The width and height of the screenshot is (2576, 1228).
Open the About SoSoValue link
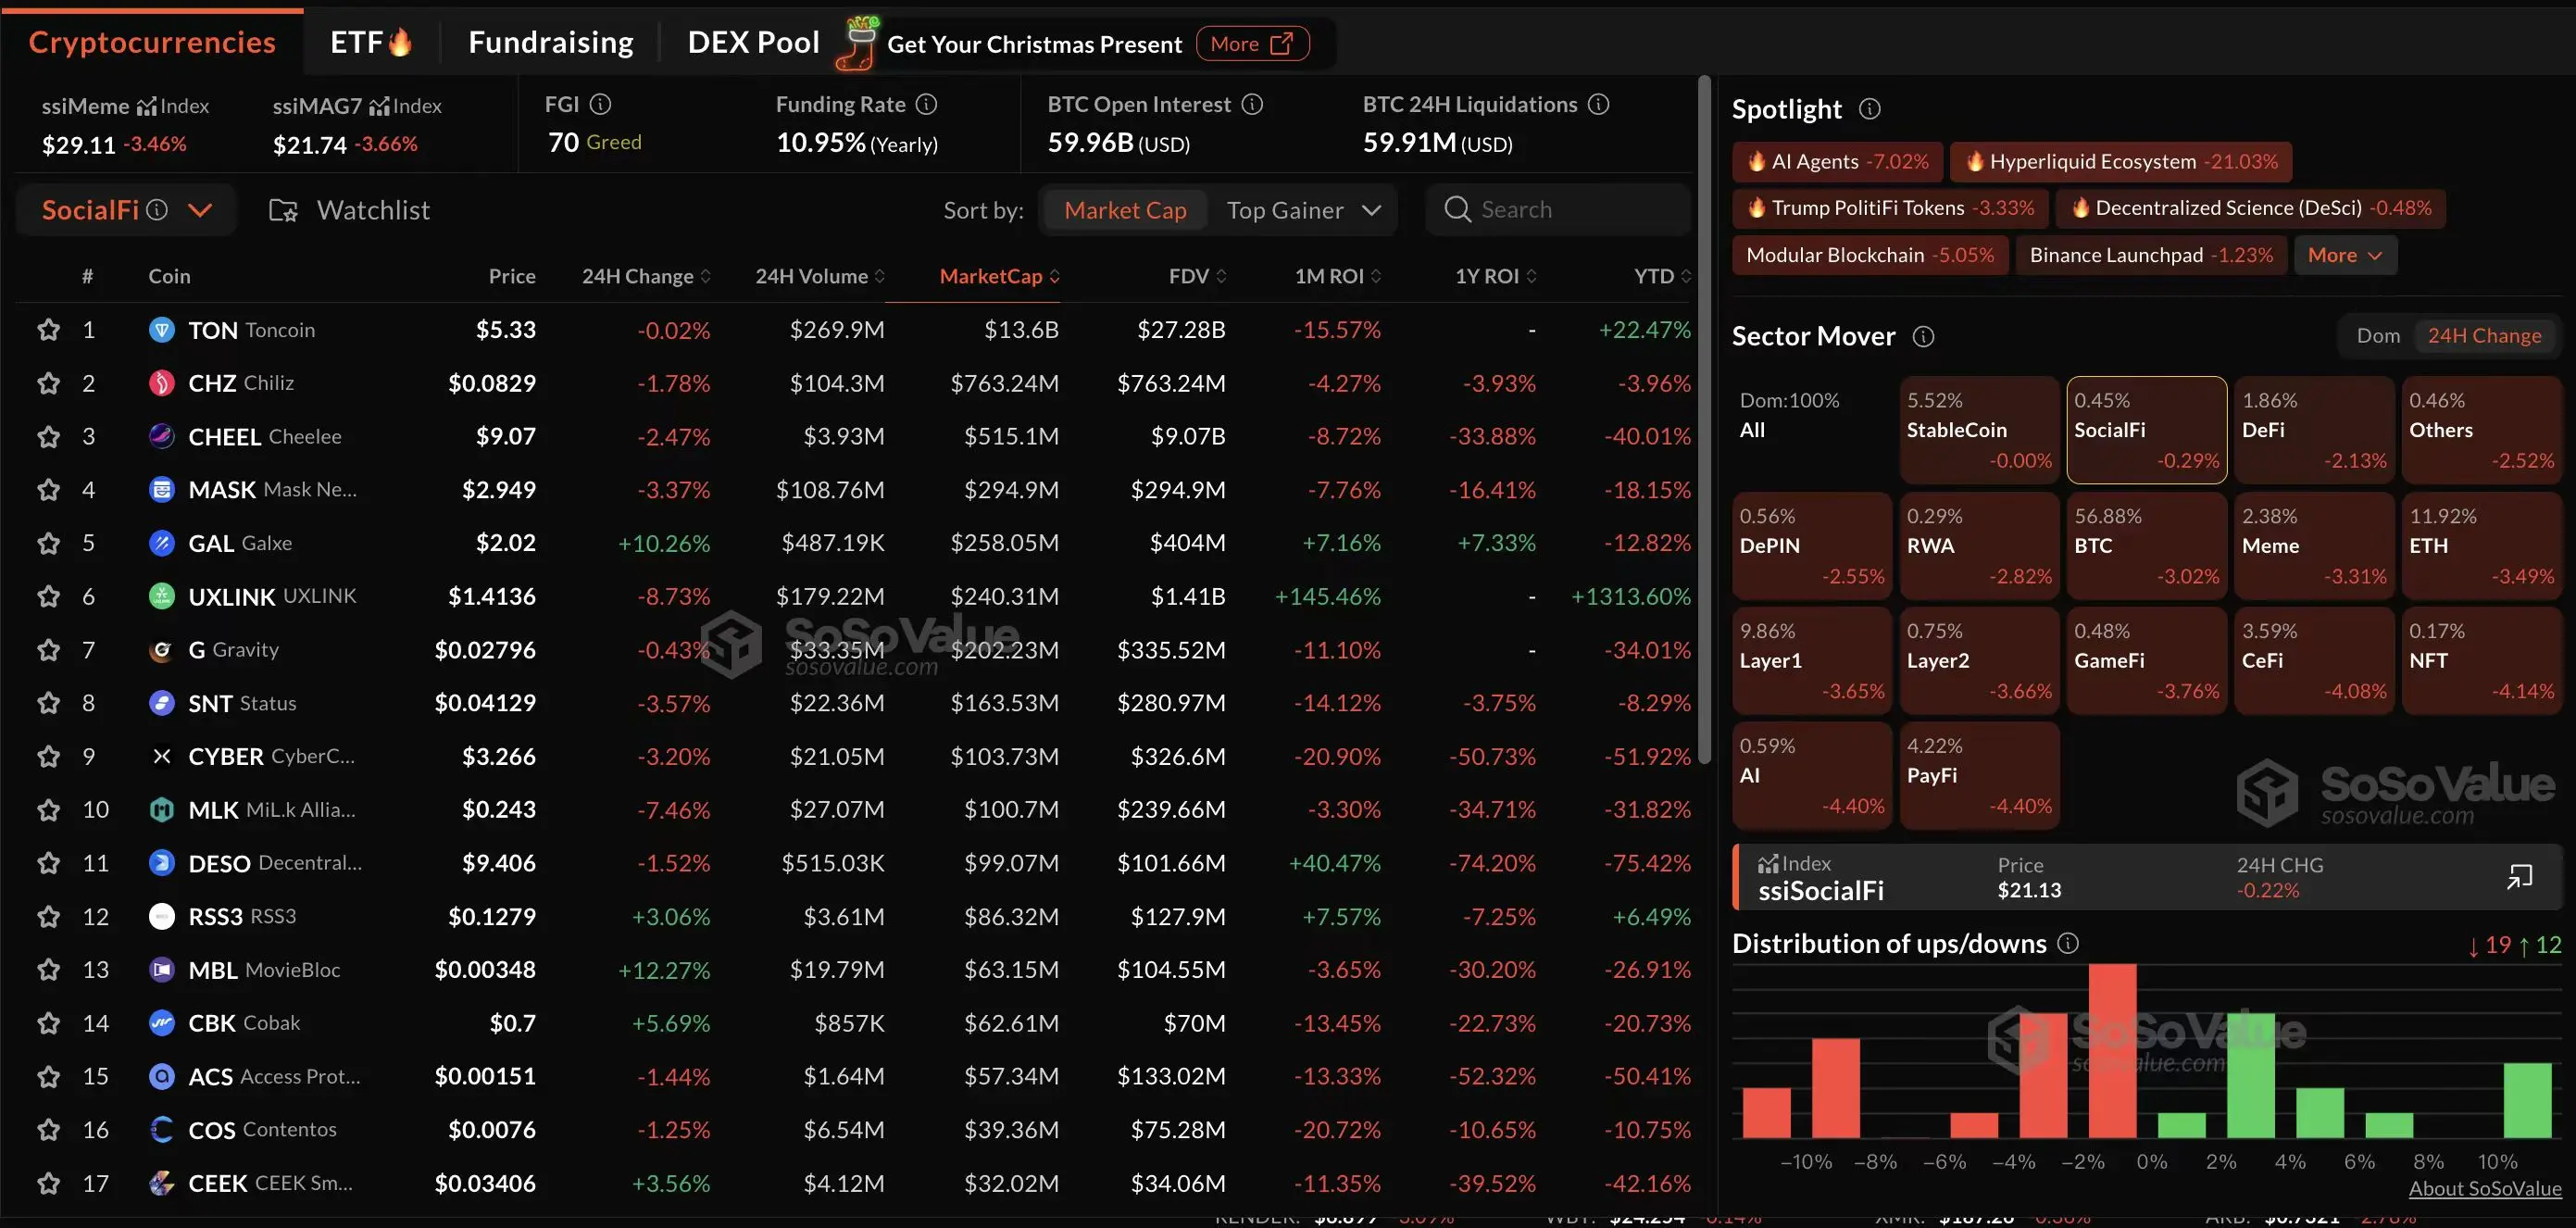point(2484,1188)
